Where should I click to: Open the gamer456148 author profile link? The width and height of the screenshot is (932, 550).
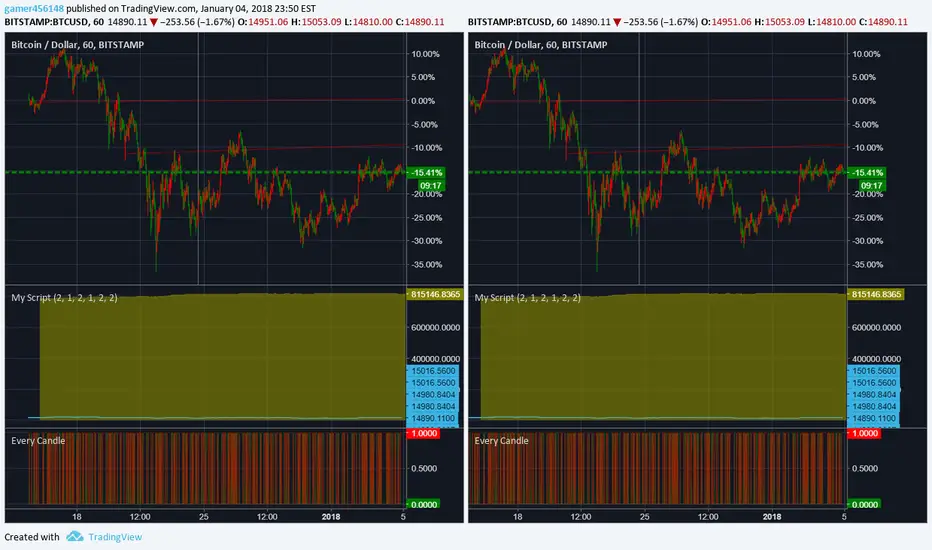[34, 9]
